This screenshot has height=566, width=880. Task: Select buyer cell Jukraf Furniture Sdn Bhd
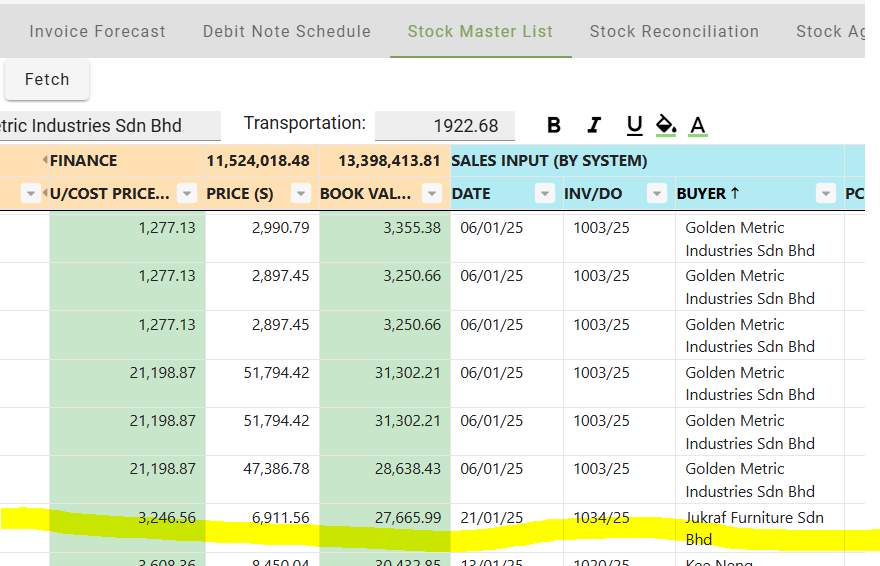pyautogui.click(x=760, y=528)
